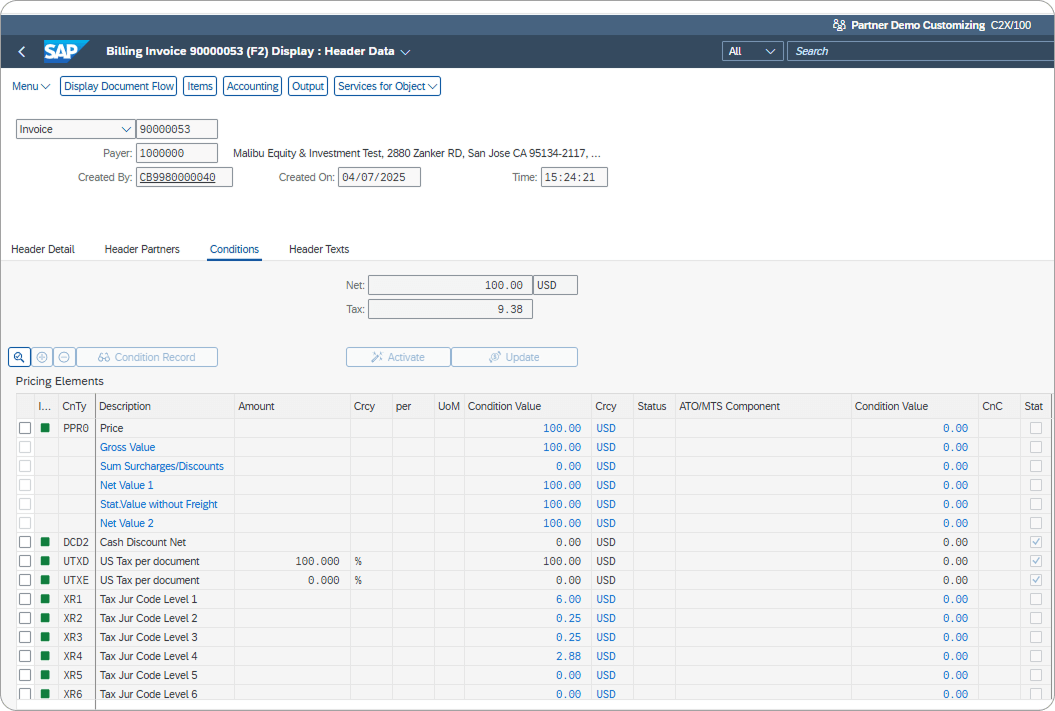Click the plus icon to insert a row
Image resolution: width=1055 pixels, height=711 pixels.
41,357
